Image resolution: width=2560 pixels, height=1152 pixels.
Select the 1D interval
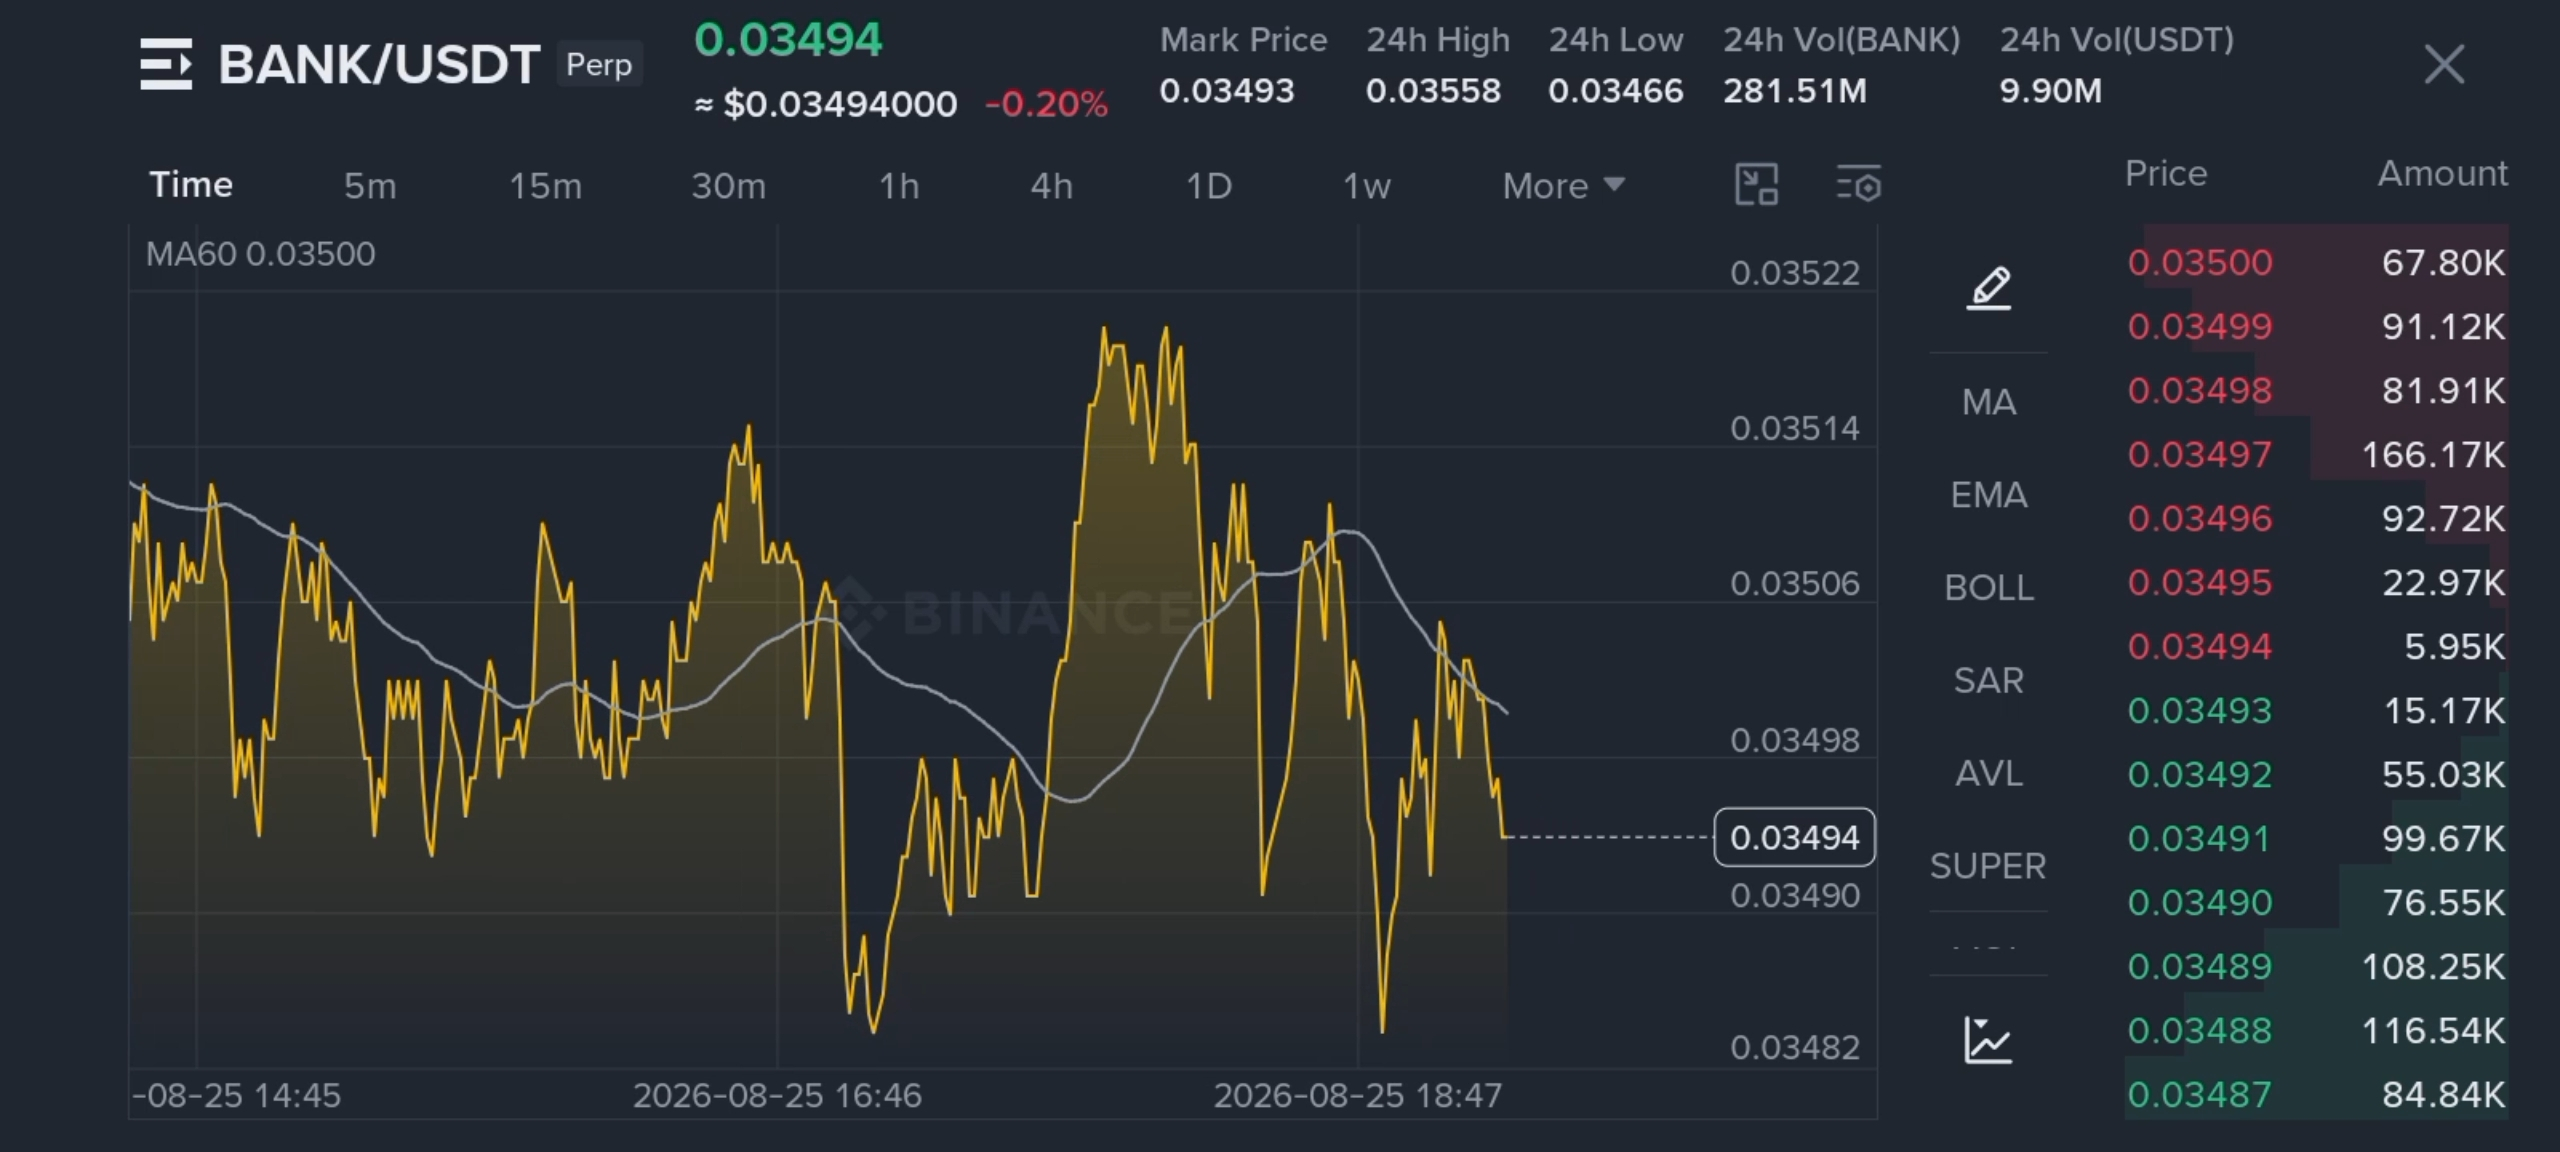pos(1208,186)
